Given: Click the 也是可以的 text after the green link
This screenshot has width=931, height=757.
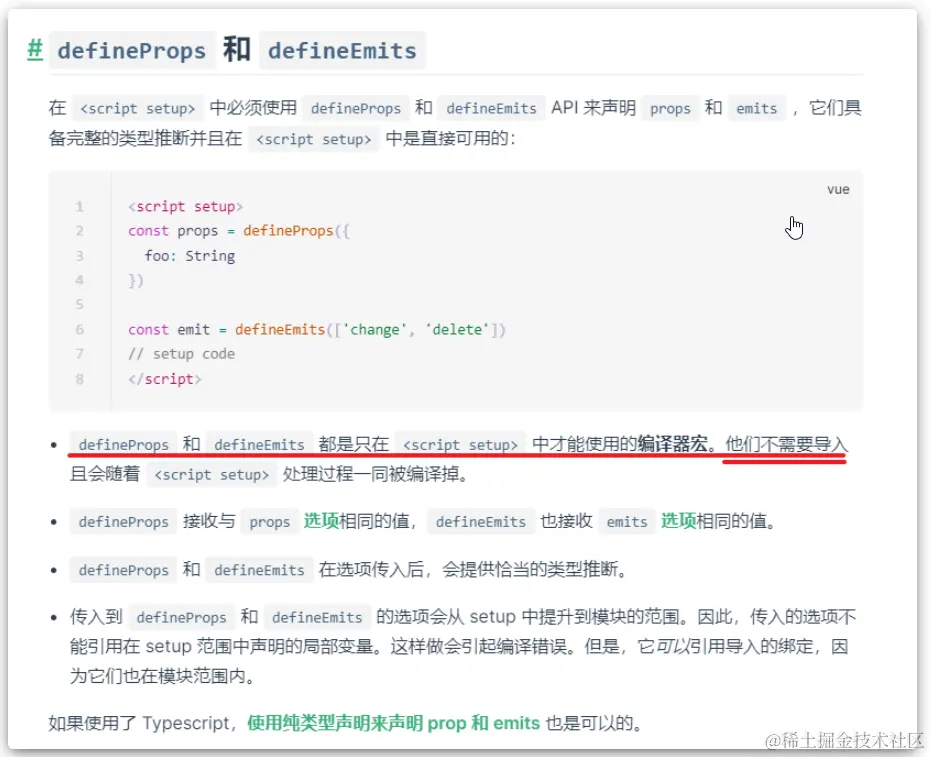Looking at the screenshot, I should point(593,723).
